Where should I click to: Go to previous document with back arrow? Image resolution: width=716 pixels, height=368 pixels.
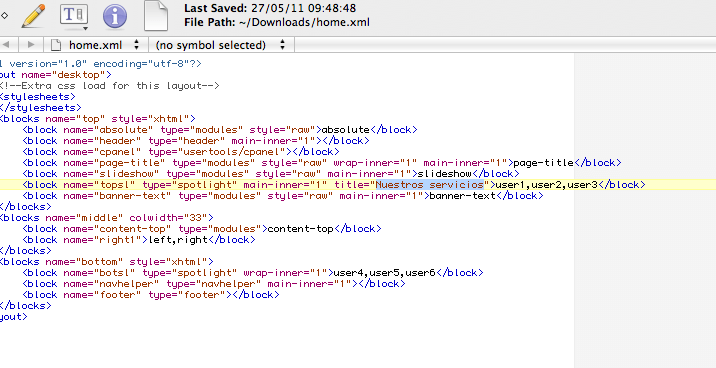tap(7, 45)
